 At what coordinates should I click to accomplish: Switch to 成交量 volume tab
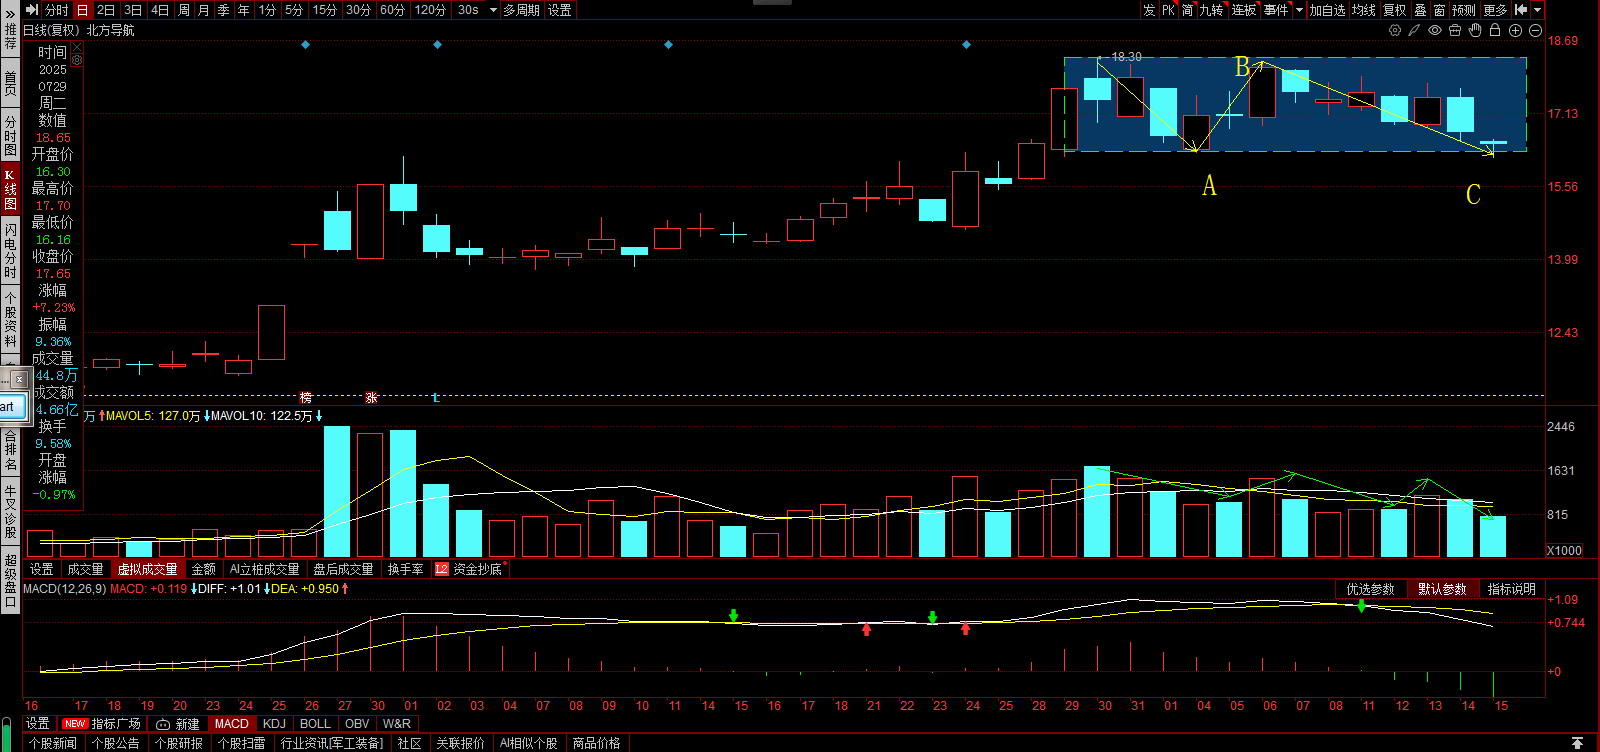click(85, 569)
